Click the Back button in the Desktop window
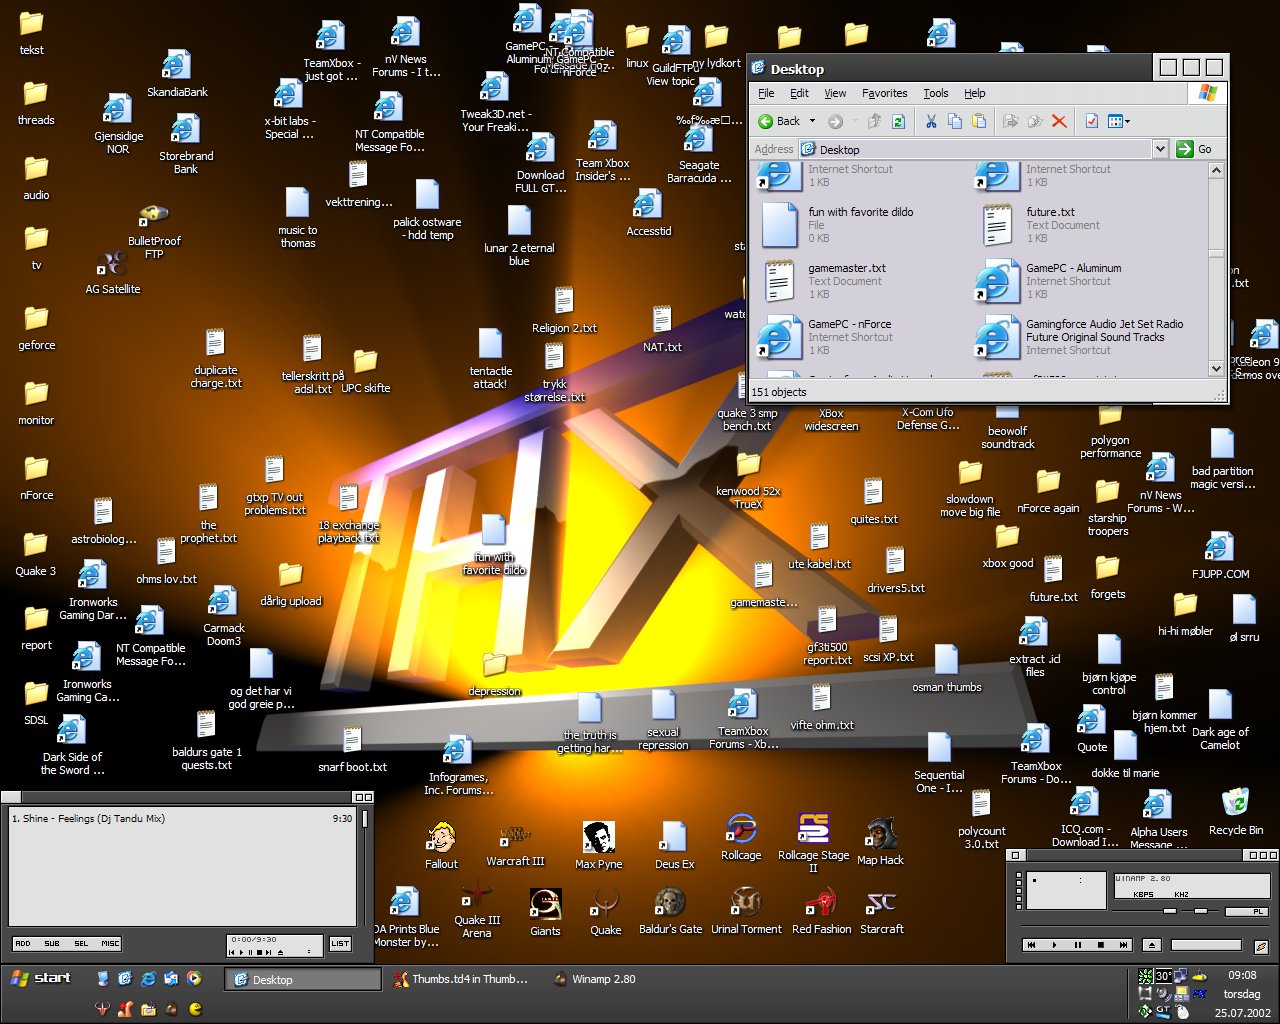This screenshot has height=1024, width=1280. pyautogui.click(x=779, y=121)
